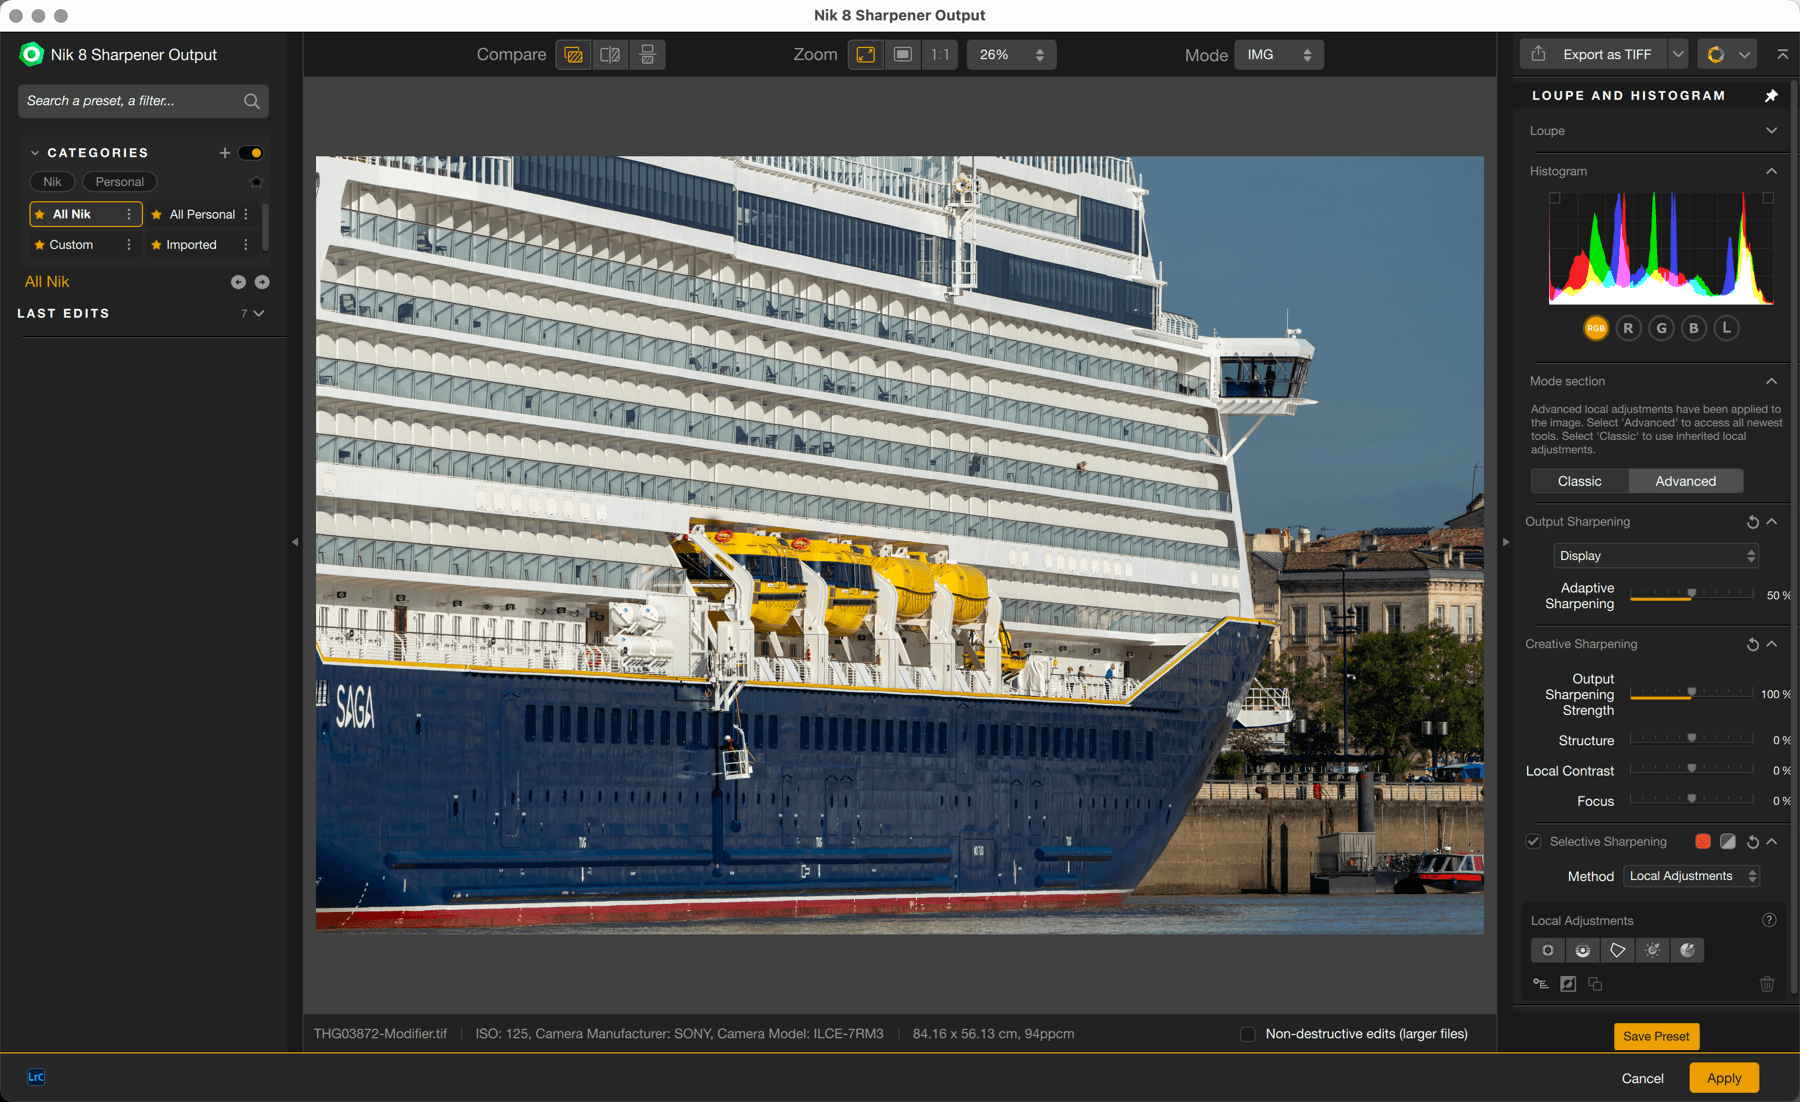
Task: Expand the Loupe section
Action: click(1772, 131)
